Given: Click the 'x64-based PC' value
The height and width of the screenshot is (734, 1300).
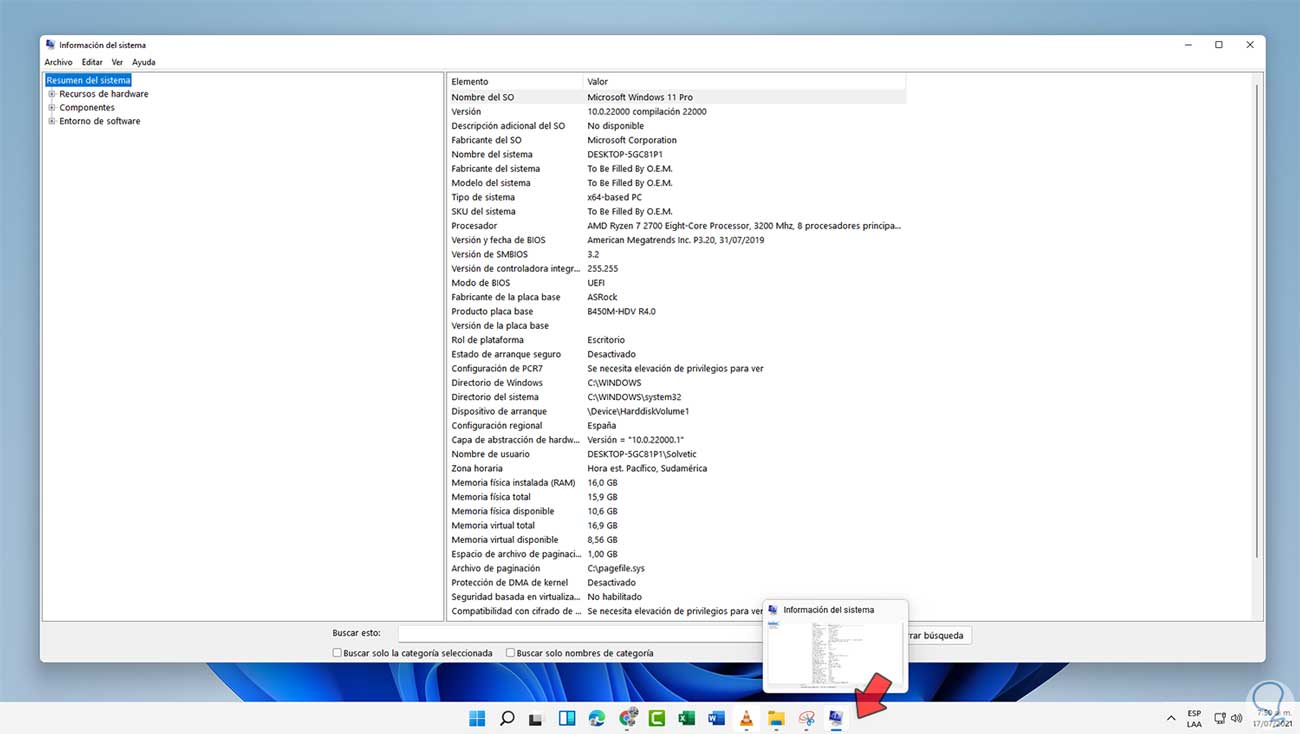Looking at the screenshot, I should [614, 197].
